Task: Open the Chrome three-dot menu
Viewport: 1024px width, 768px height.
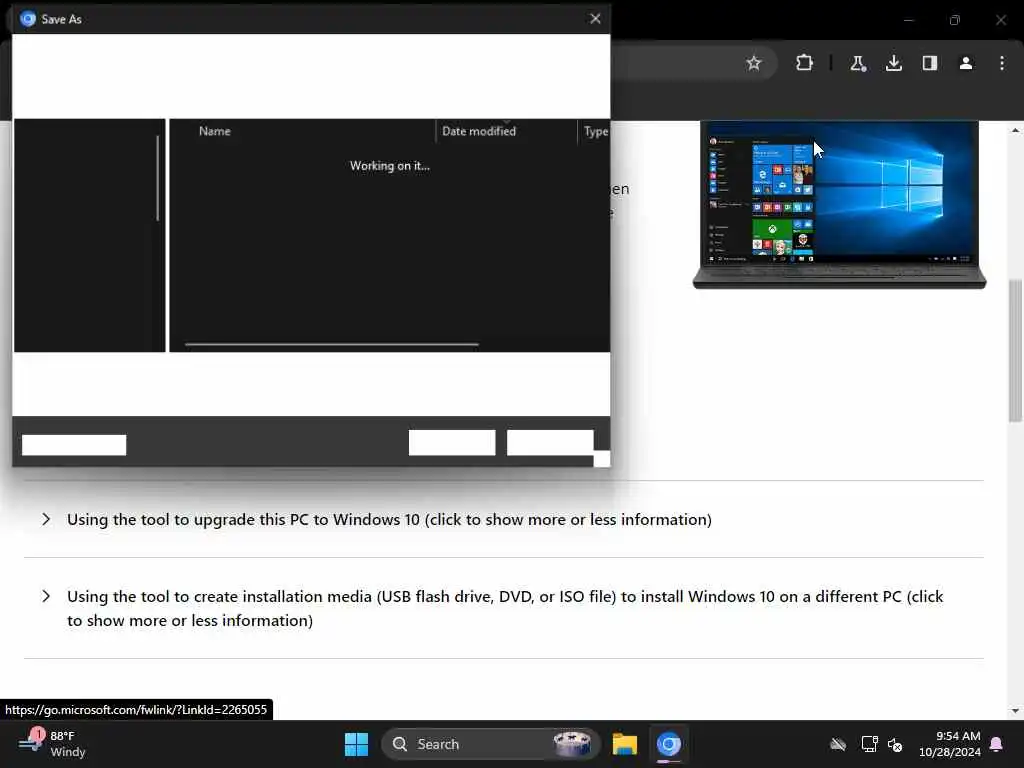Action: 1002,63
